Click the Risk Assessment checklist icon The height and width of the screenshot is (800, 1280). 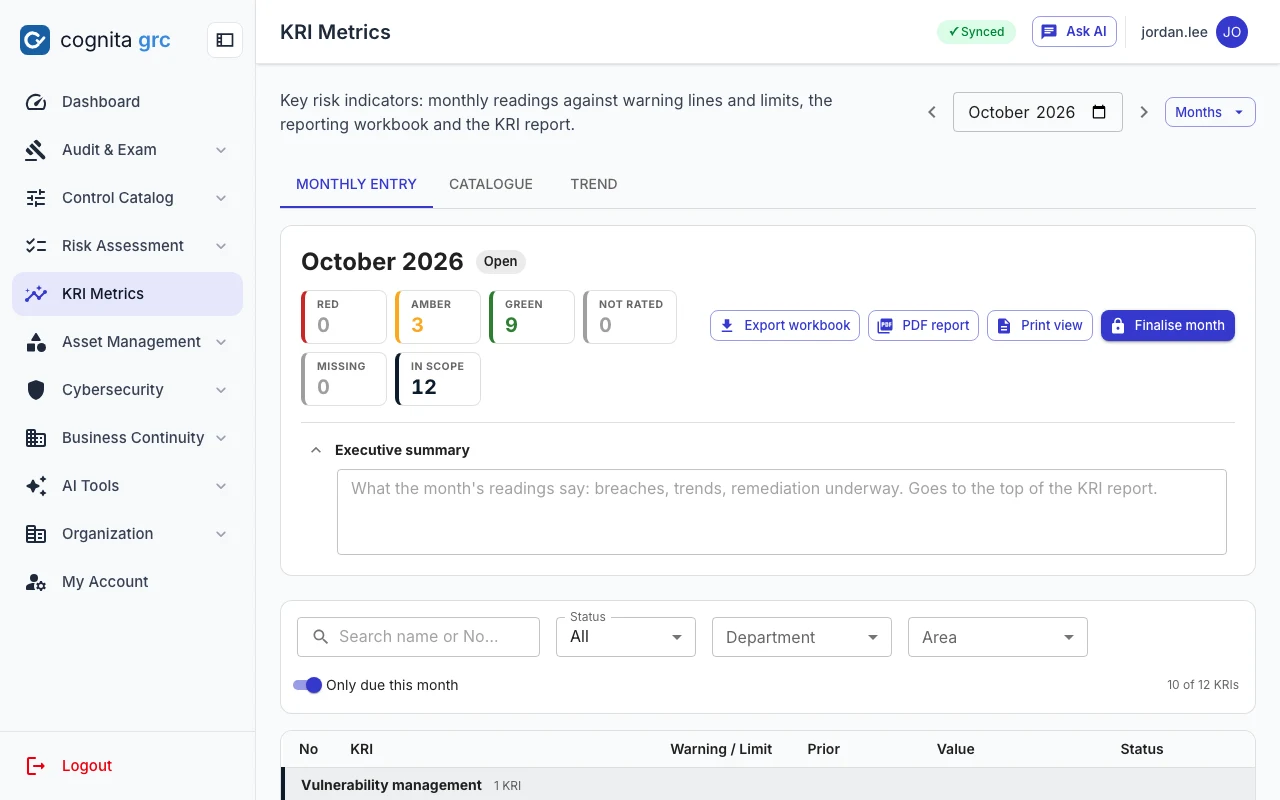coord(36,246)
